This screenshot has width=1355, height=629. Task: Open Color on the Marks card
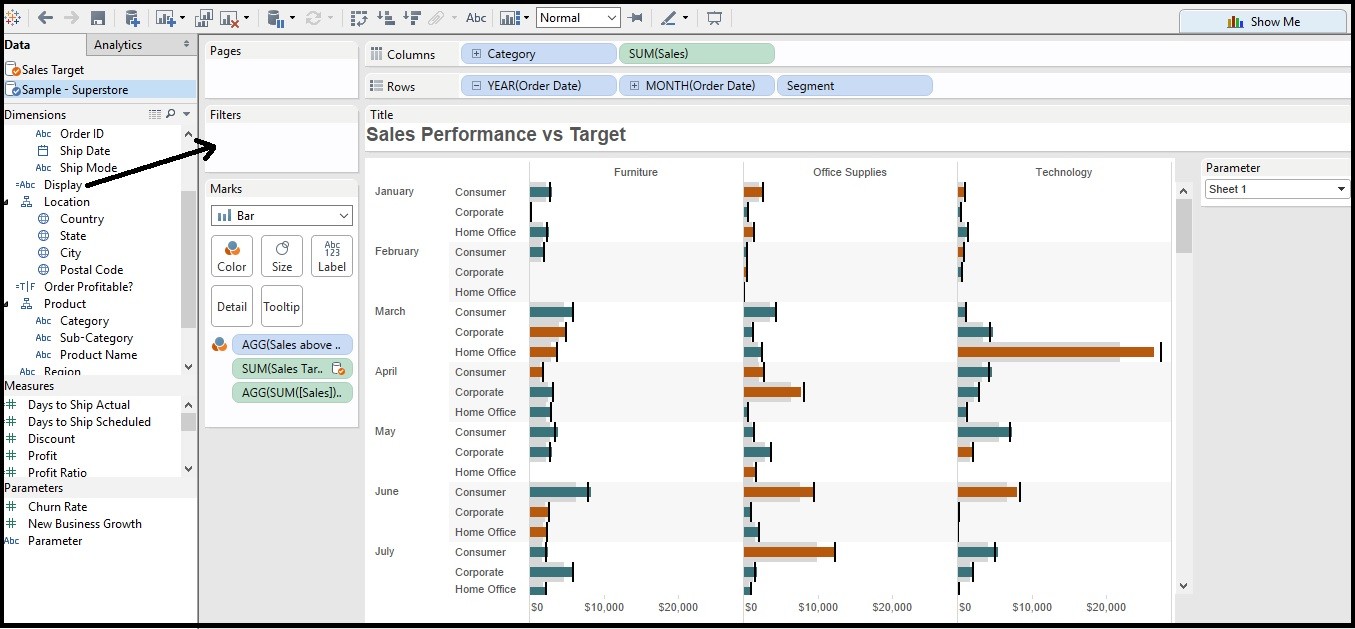pyautogui.click(x=231, y=255)
